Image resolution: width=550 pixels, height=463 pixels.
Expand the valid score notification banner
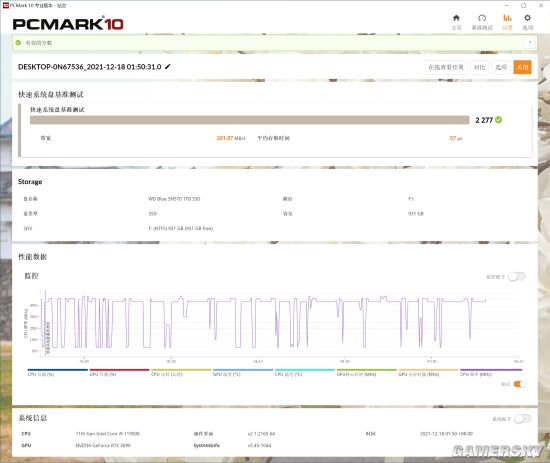pyautogui.click(x=530, y=43)
